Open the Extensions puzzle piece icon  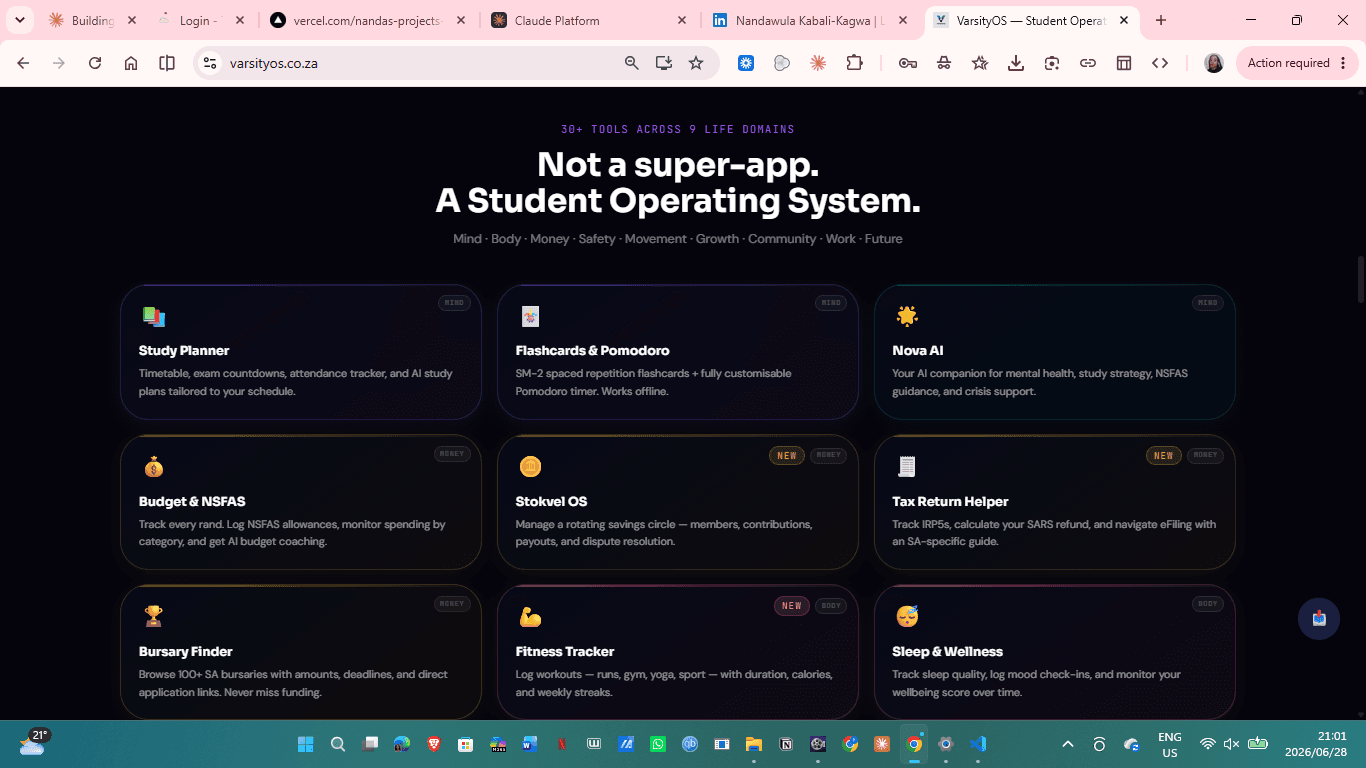click(x=854, y=63)
